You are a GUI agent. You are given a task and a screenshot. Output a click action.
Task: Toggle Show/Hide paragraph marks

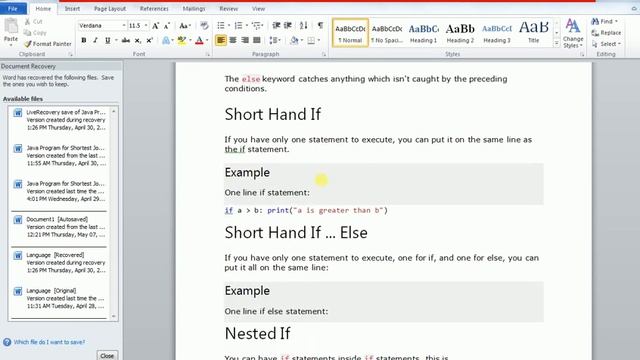pos(320,26)
